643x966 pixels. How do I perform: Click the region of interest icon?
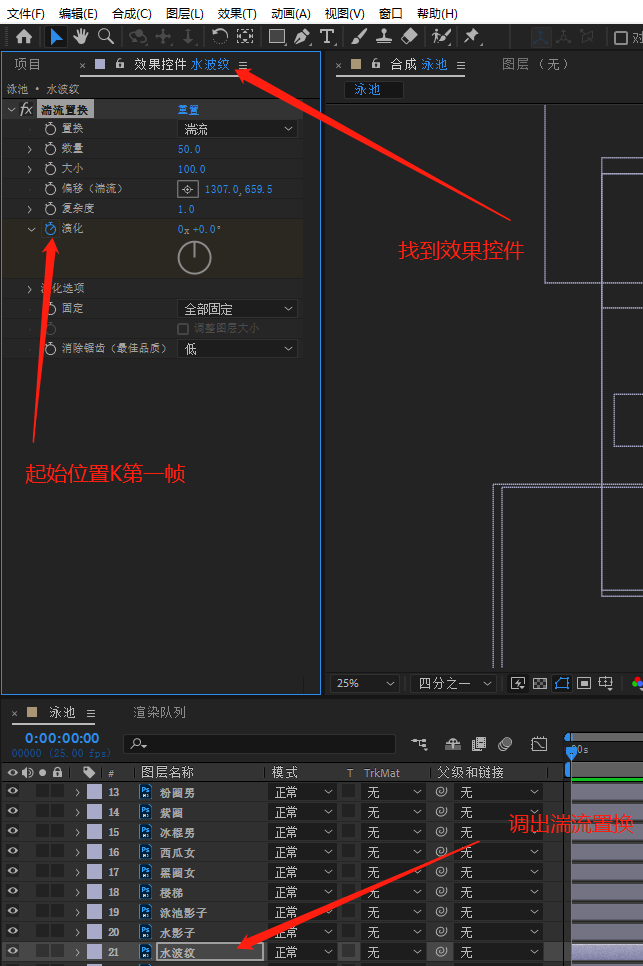(x=584, y=683)
